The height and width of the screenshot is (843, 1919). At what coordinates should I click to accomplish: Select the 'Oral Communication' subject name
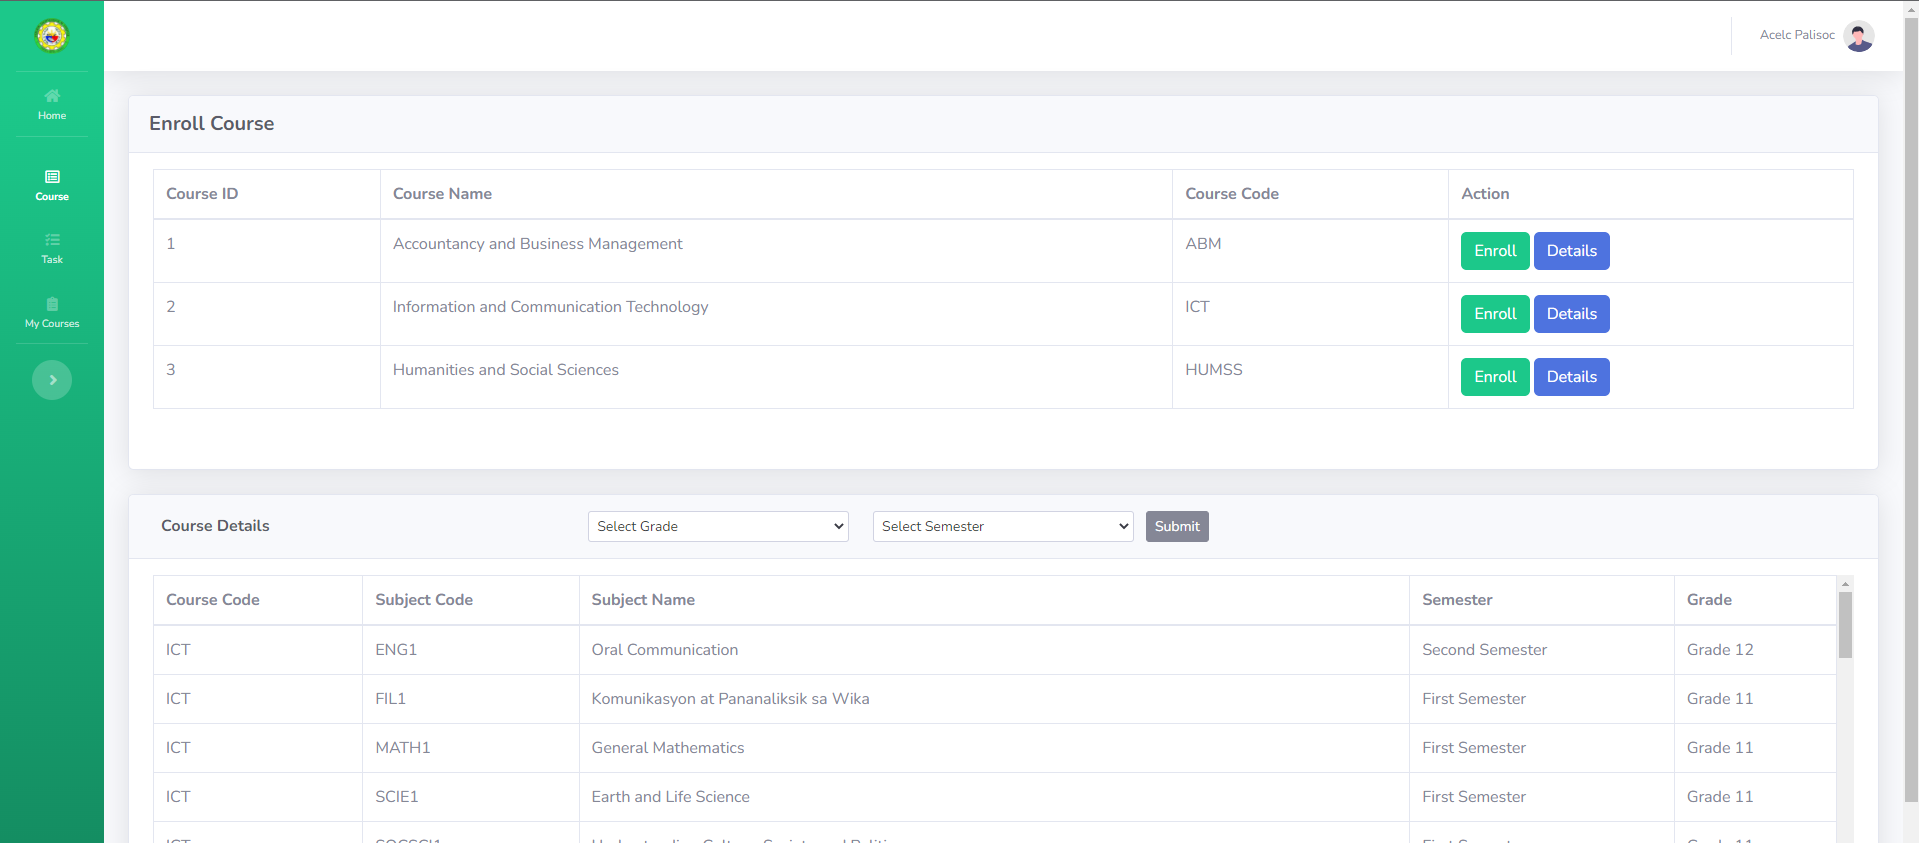point(665,650)
